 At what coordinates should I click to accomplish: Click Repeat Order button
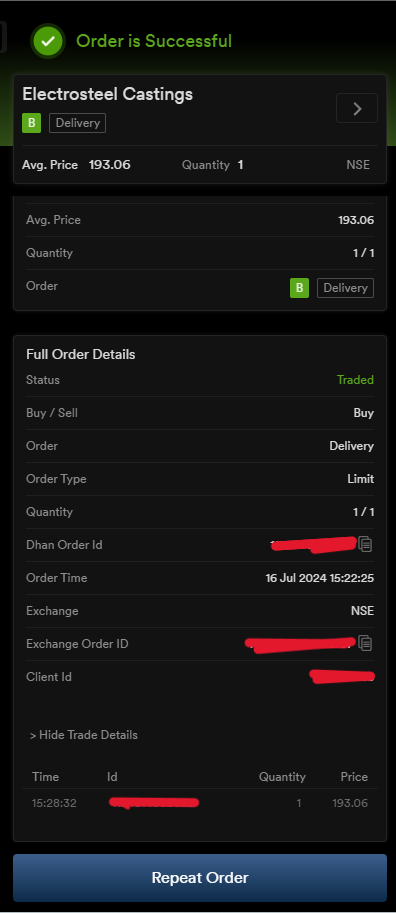(x=200, y=877)
